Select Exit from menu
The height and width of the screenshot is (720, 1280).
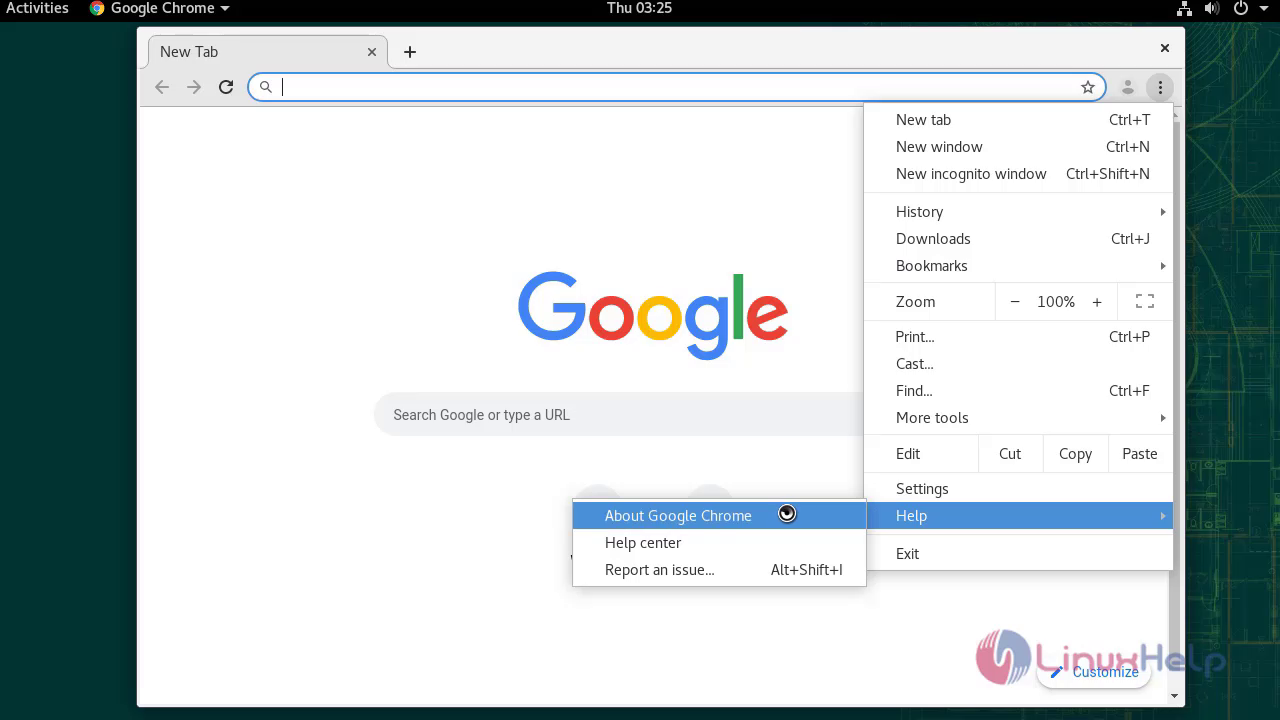pos(1018,554)
